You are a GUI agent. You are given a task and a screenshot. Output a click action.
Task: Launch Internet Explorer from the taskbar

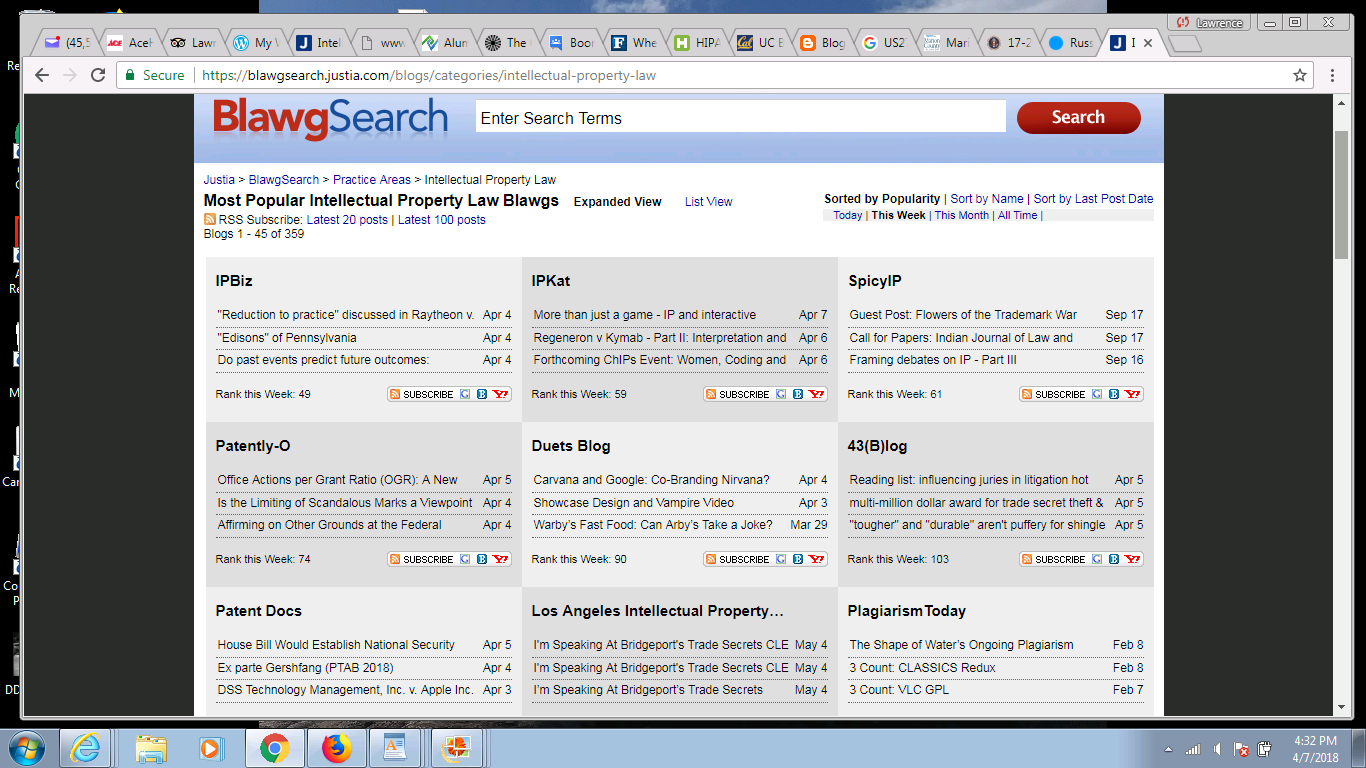coord(85,748)
